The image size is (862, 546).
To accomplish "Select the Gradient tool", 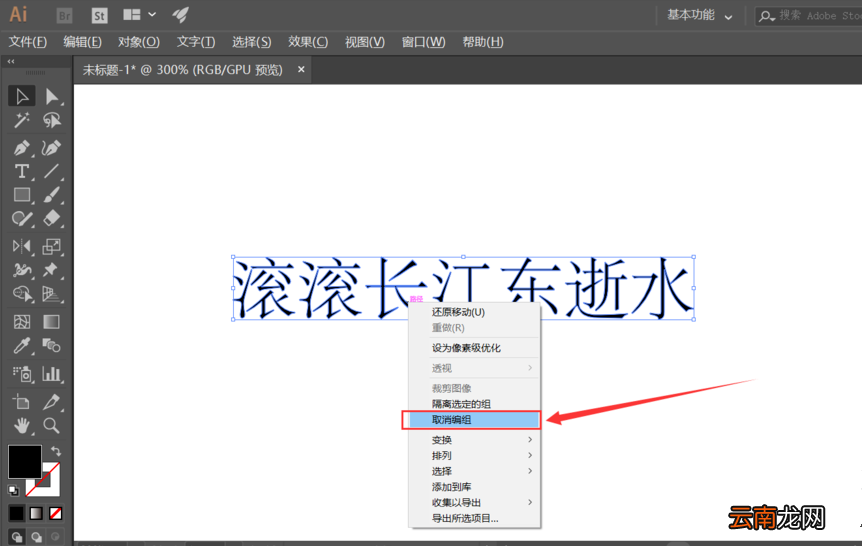I will (x=52, y=322).
